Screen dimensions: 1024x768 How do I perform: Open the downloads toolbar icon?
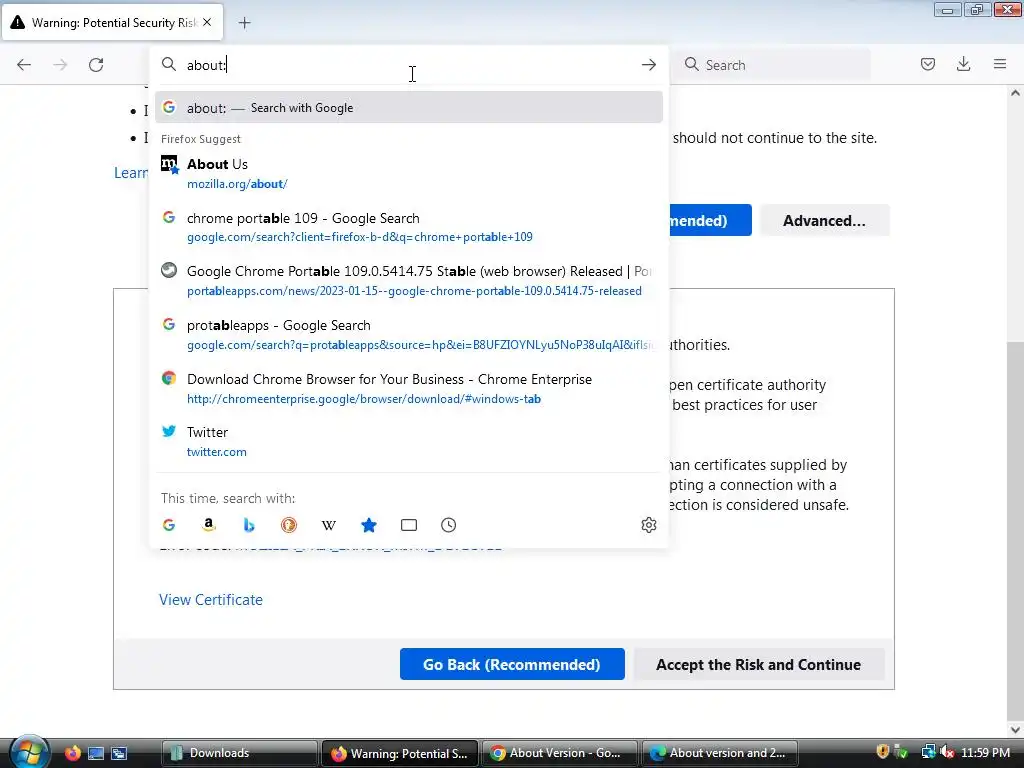(x=963, y=64)
